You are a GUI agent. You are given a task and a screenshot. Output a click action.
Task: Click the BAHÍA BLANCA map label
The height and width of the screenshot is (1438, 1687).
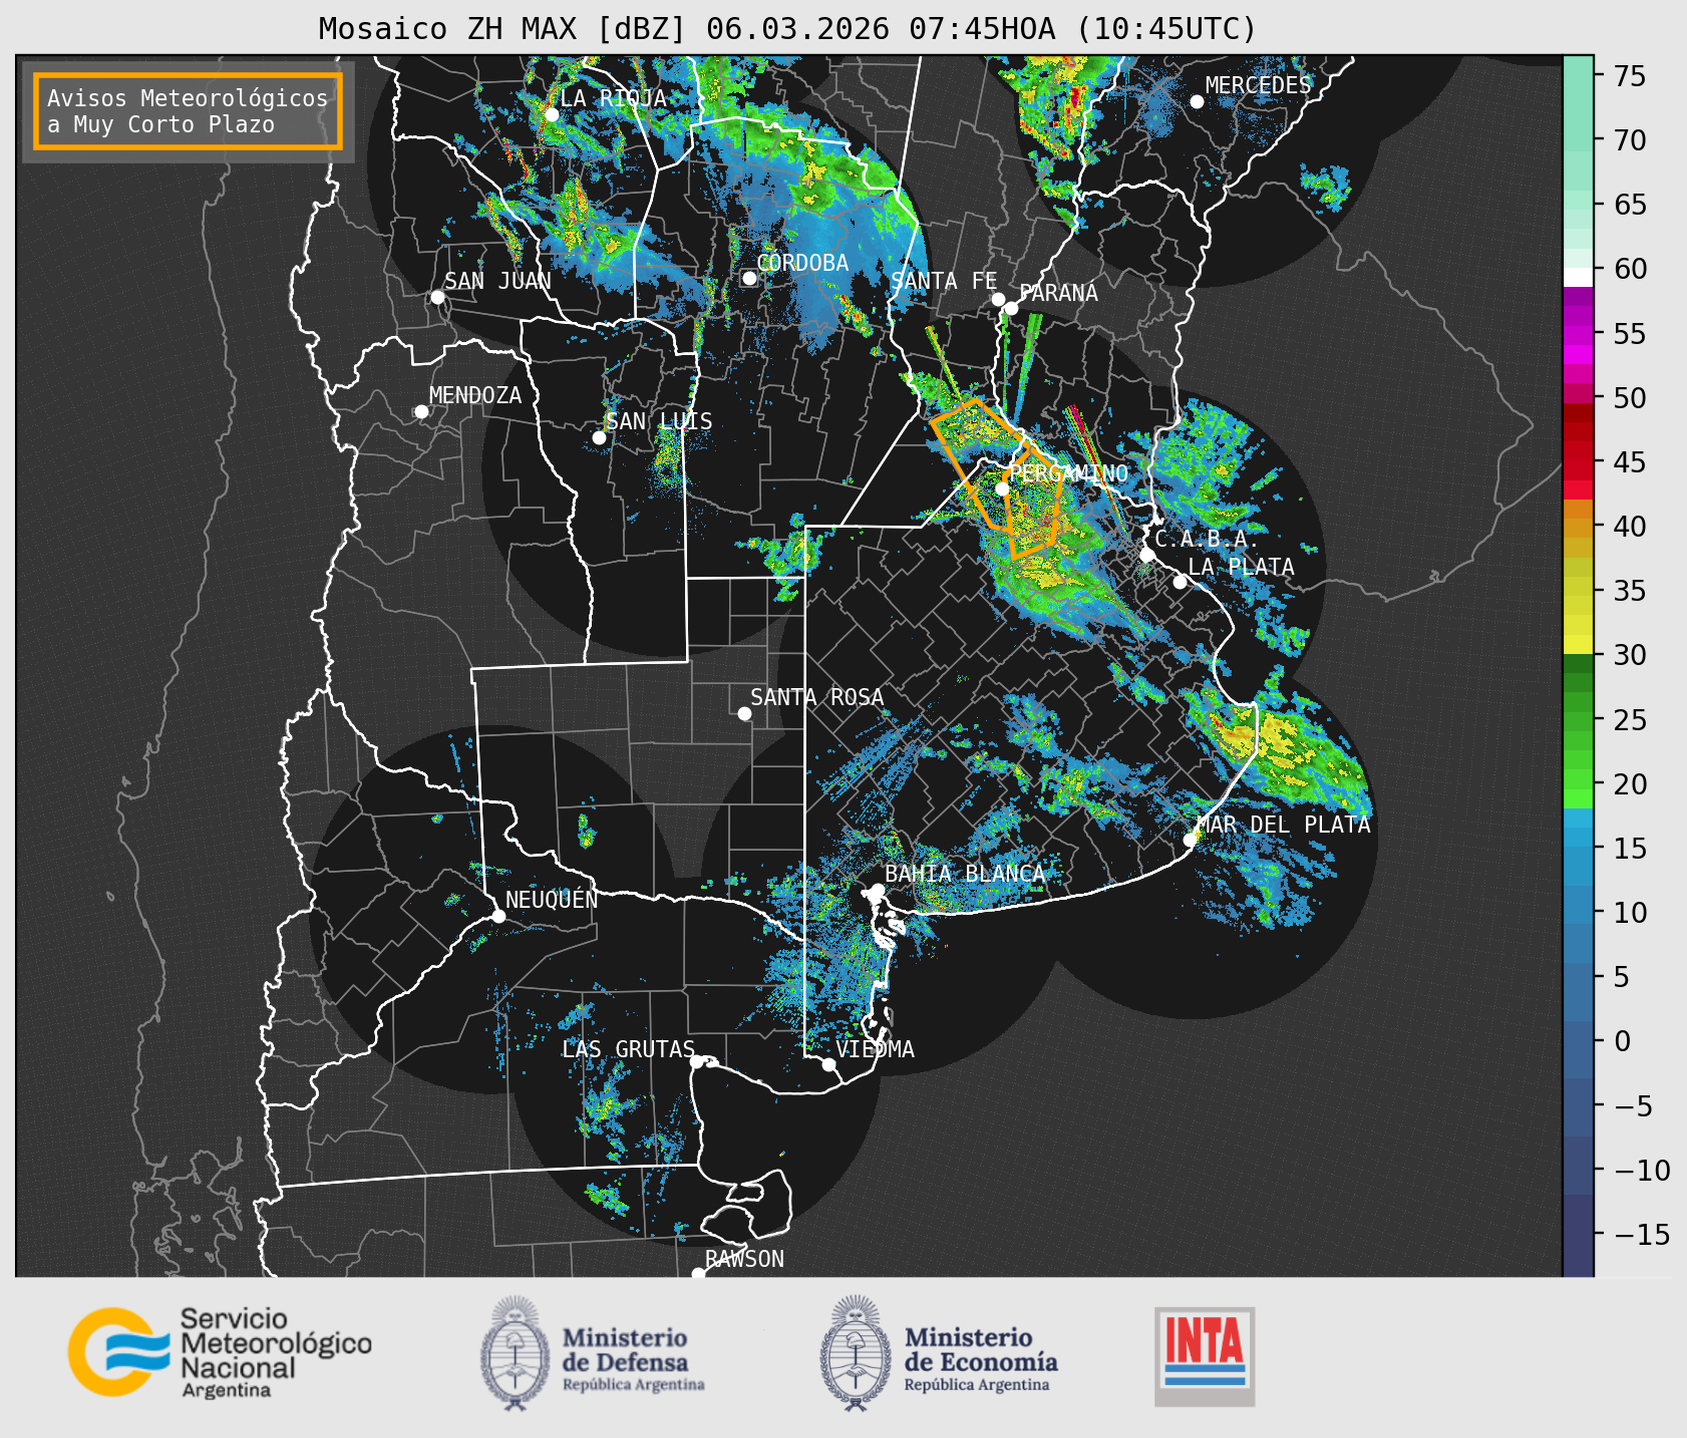pos(964,873)
